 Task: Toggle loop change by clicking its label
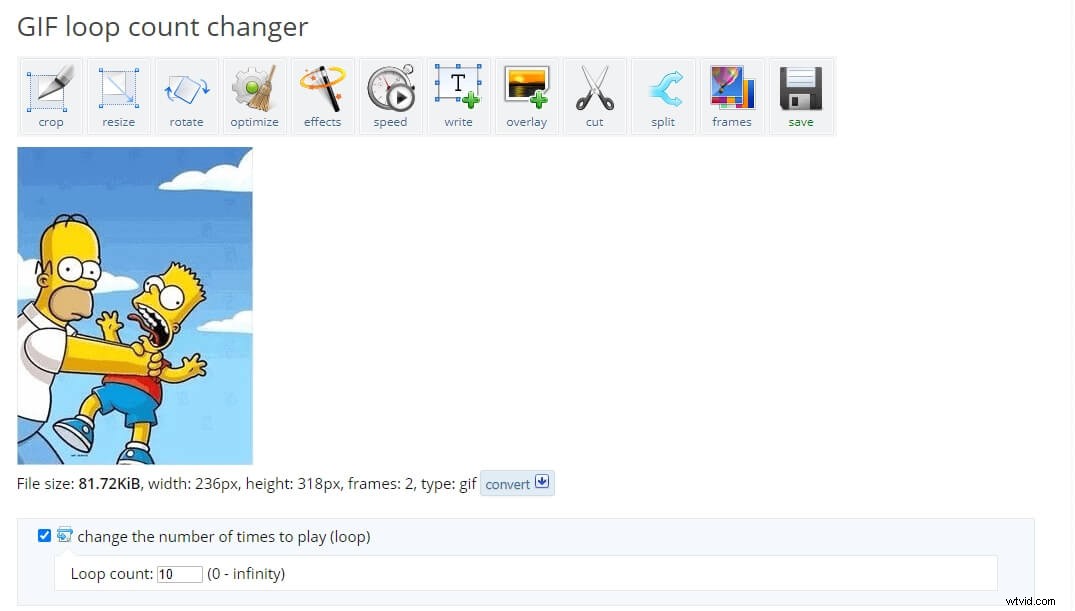tap(224, 536)
